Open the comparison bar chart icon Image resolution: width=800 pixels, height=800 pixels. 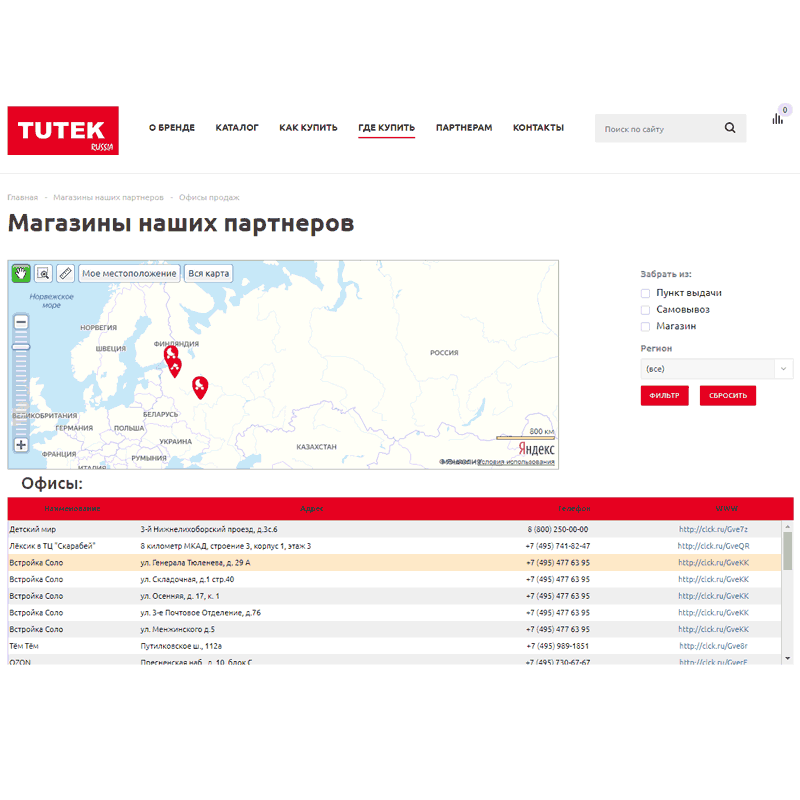tap(778, 119)
